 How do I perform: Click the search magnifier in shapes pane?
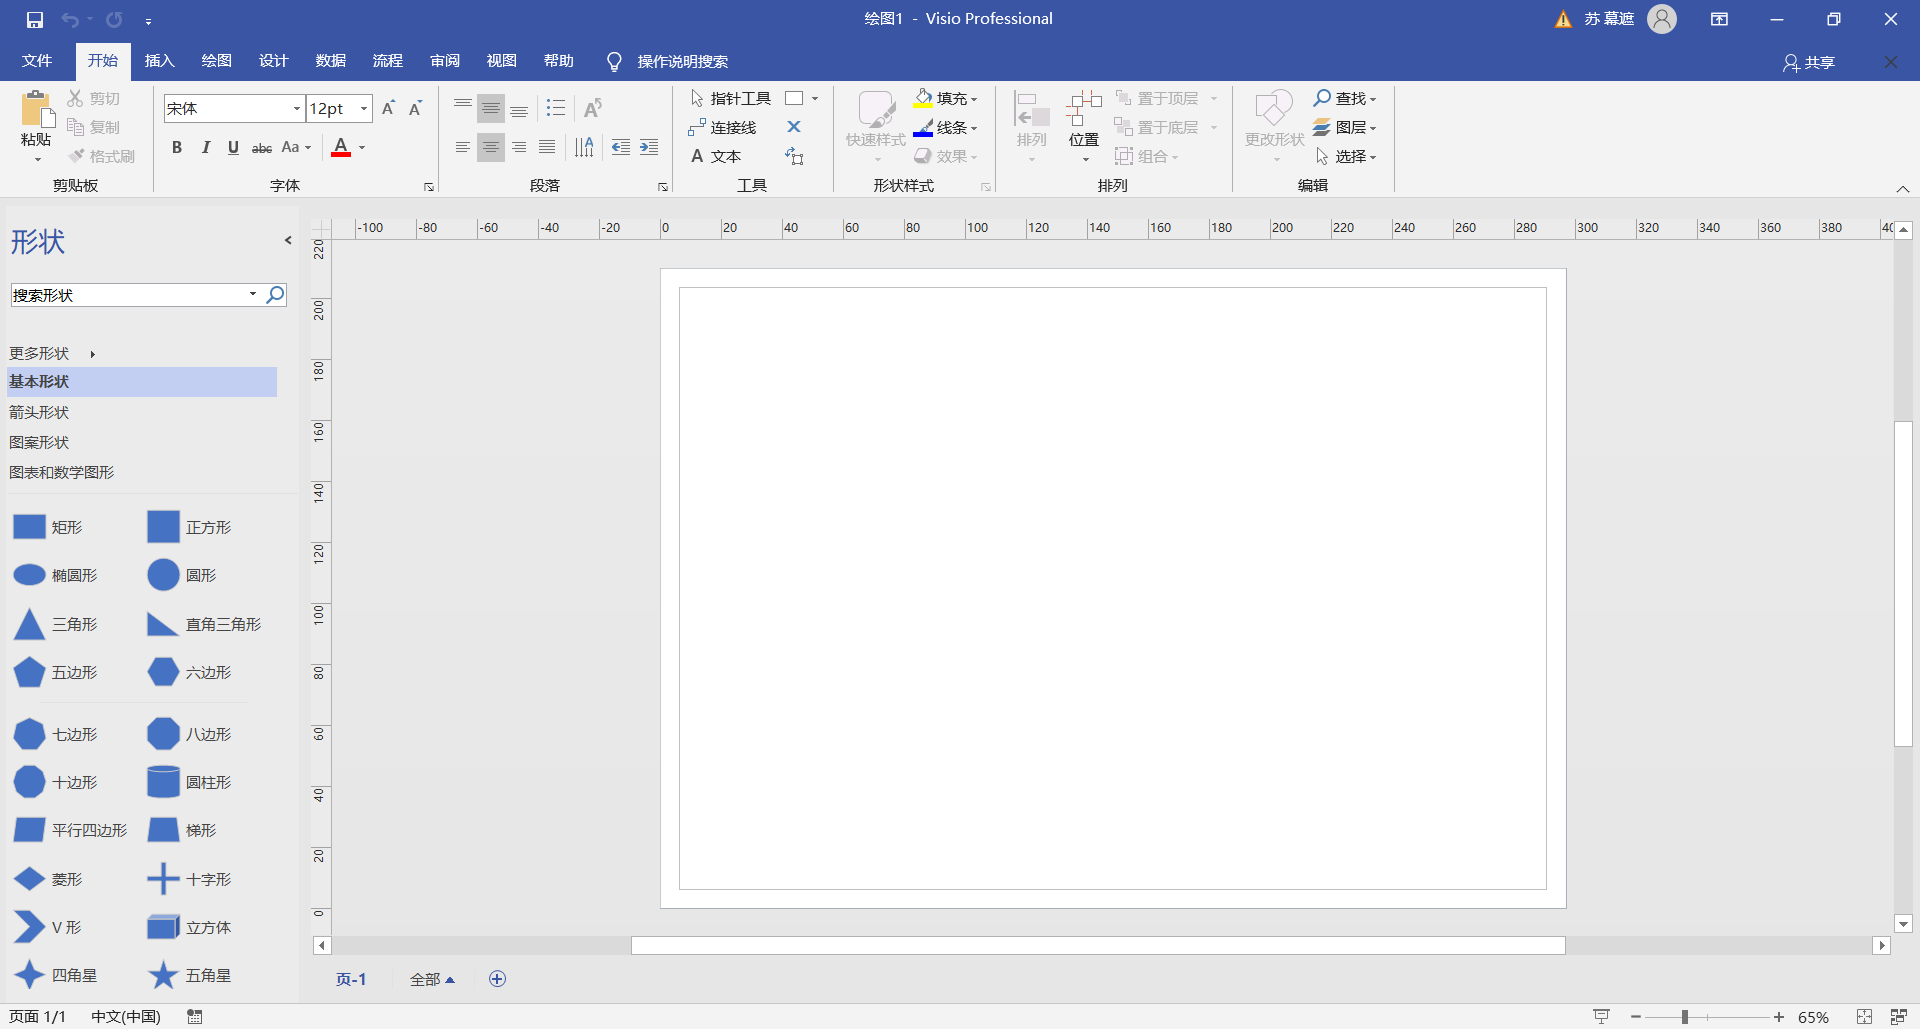tap(275, 294)
